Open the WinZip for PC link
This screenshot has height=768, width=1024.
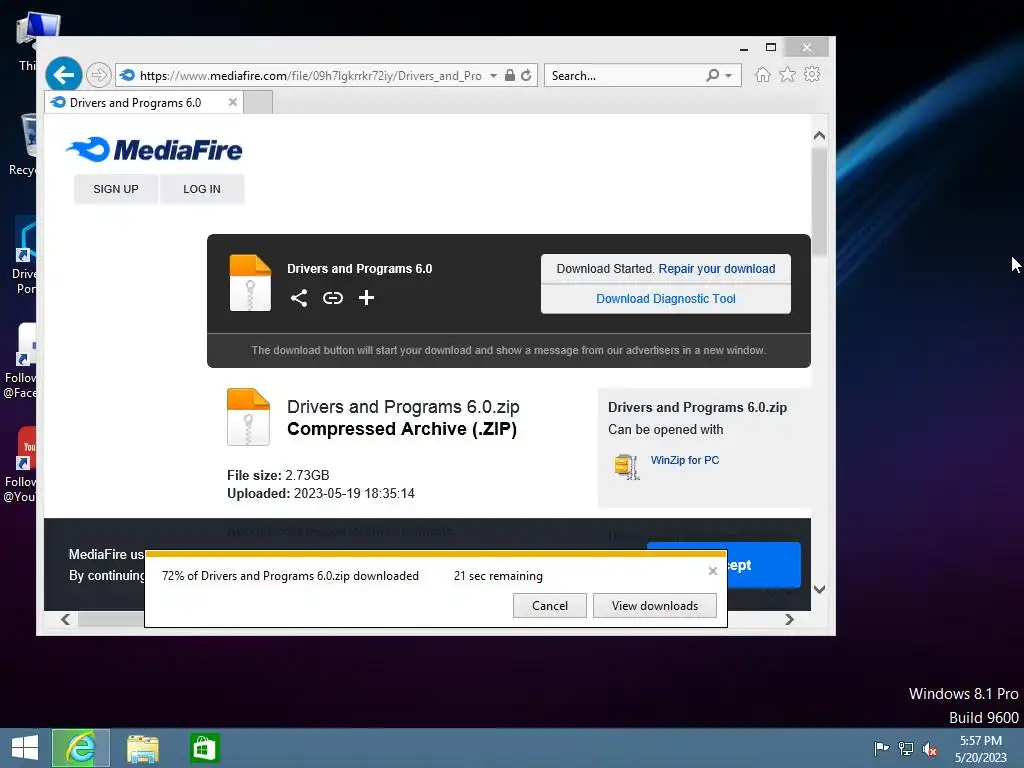(684, 460)
